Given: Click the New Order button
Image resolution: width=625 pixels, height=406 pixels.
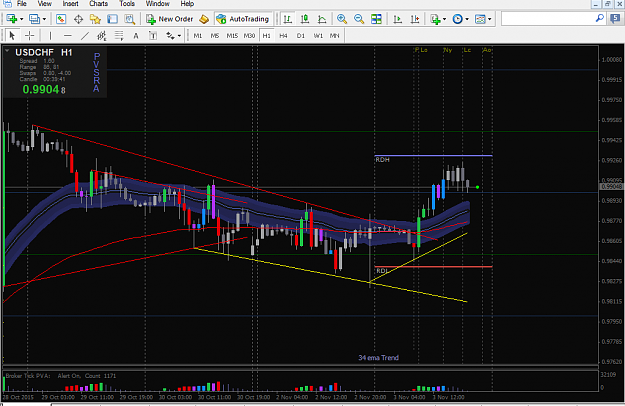Looking at the screenshot, I should coord(169,19).
